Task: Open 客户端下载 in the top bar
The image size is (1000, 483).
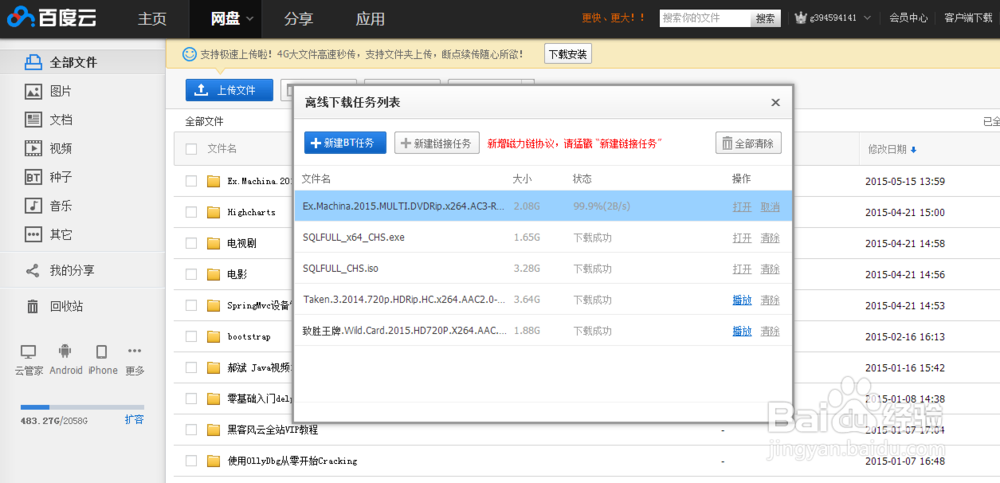Action: click(968, 19)
